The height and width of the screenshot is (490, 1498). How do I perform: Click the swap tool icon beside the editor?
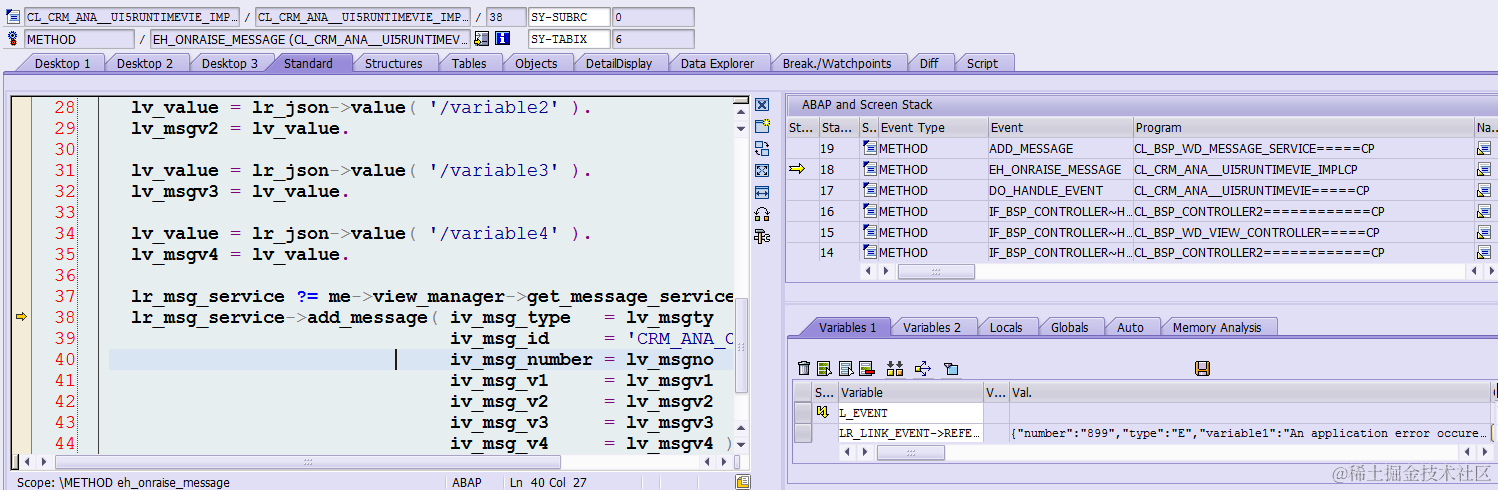762,148
